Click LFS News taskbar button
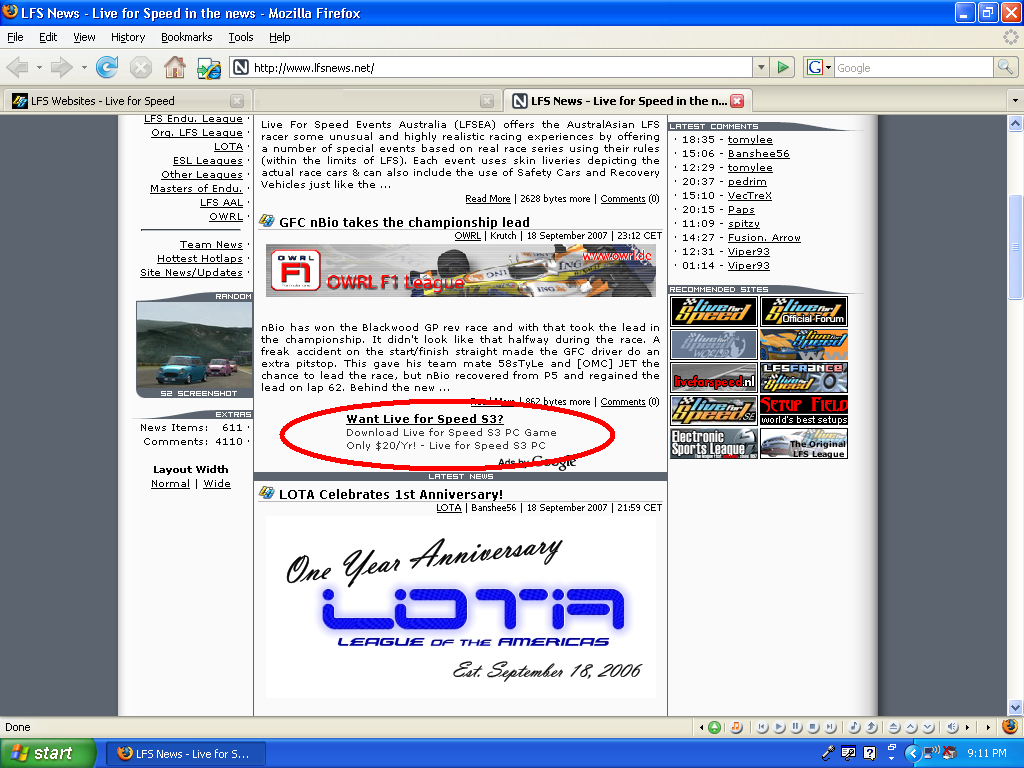The image size is (1024, 768). pyautogui.click(x=184, y=754)
